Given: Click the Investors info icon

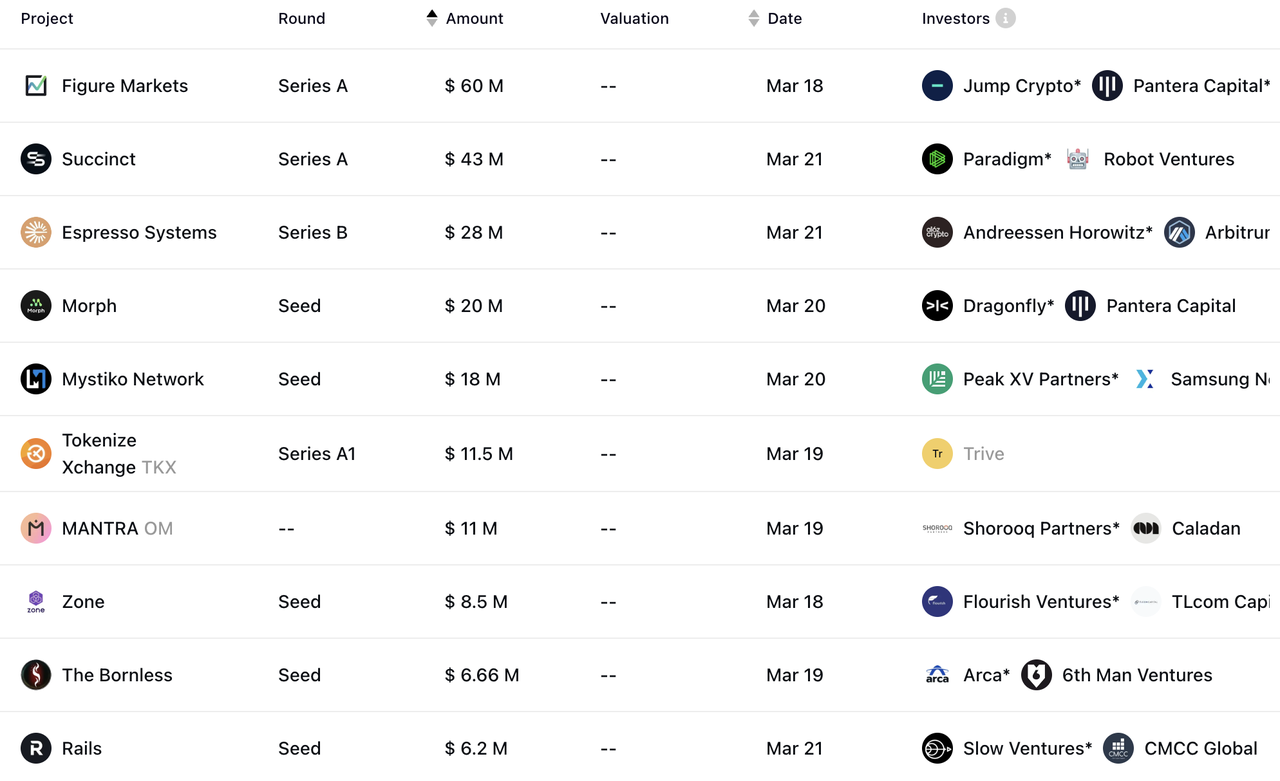Looking at the screenshot, I should click(1006, 18).
